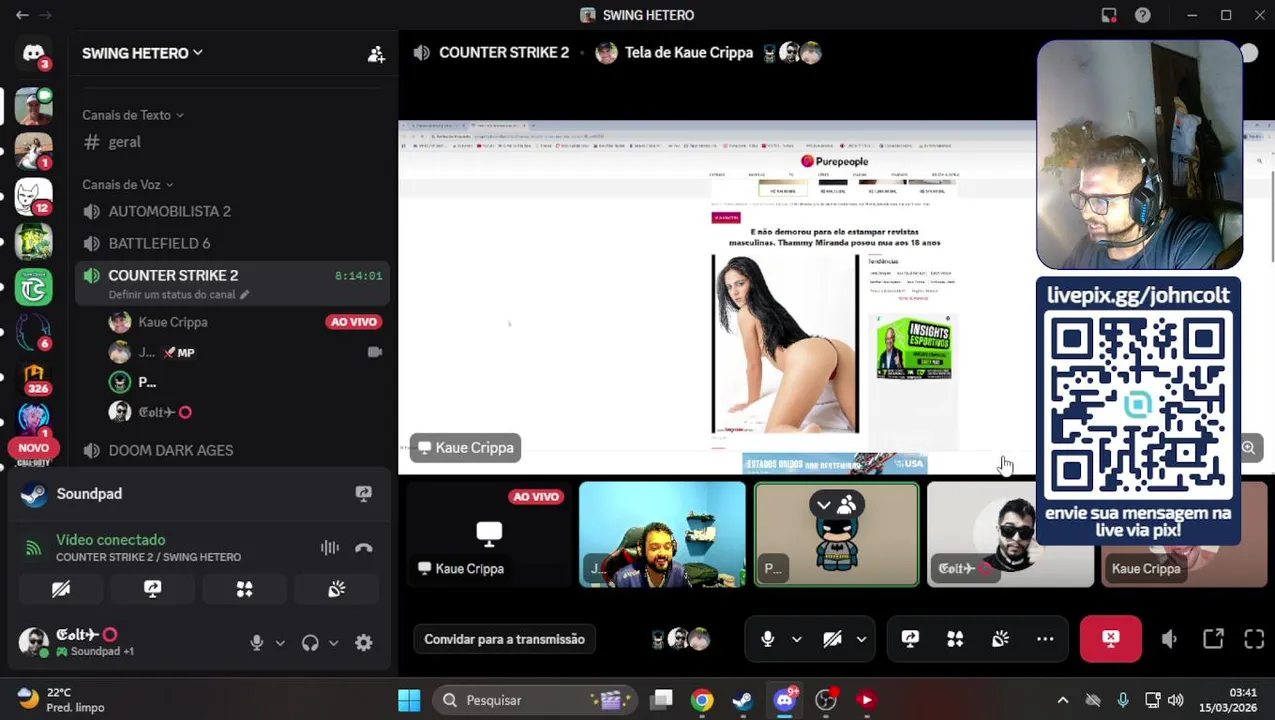The height and width of the screenshot is (720, 1275).
Task: Open noise suppression waveform icon
Action: click(330, 548)
